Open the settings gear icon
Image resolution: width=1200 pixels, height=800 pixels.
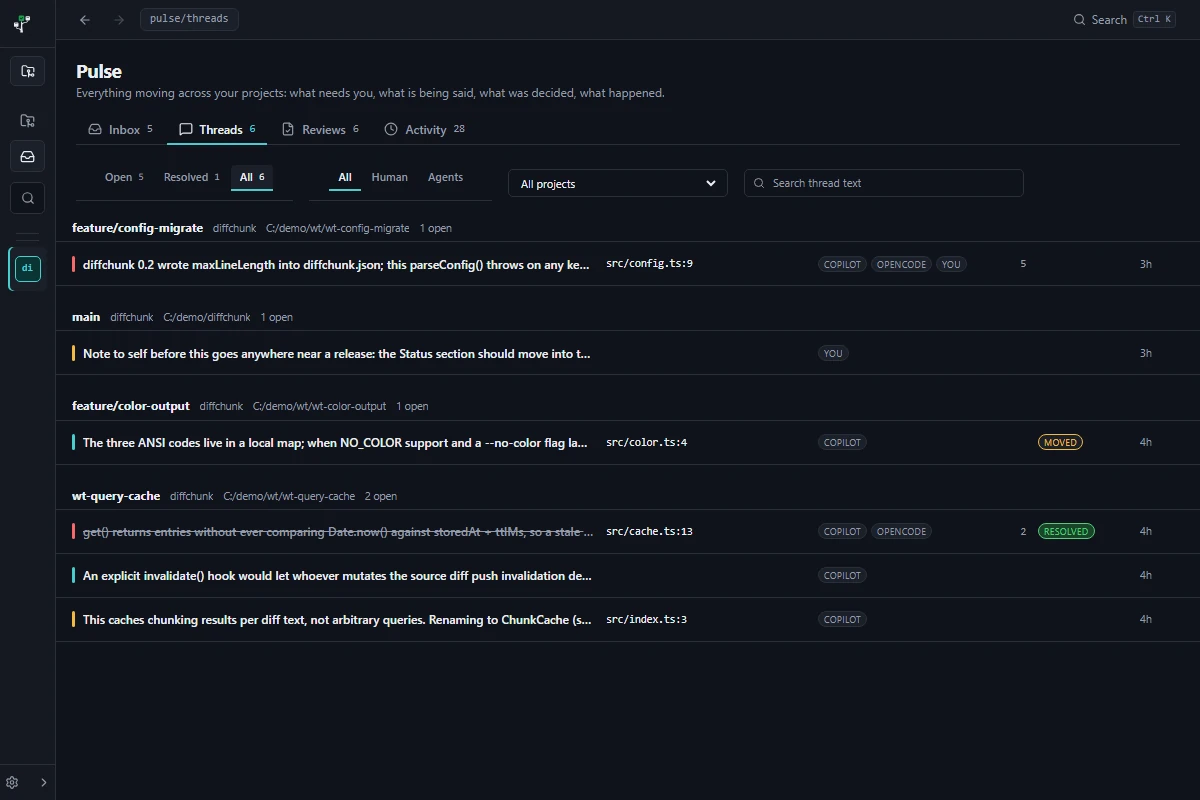pos(13,782)
